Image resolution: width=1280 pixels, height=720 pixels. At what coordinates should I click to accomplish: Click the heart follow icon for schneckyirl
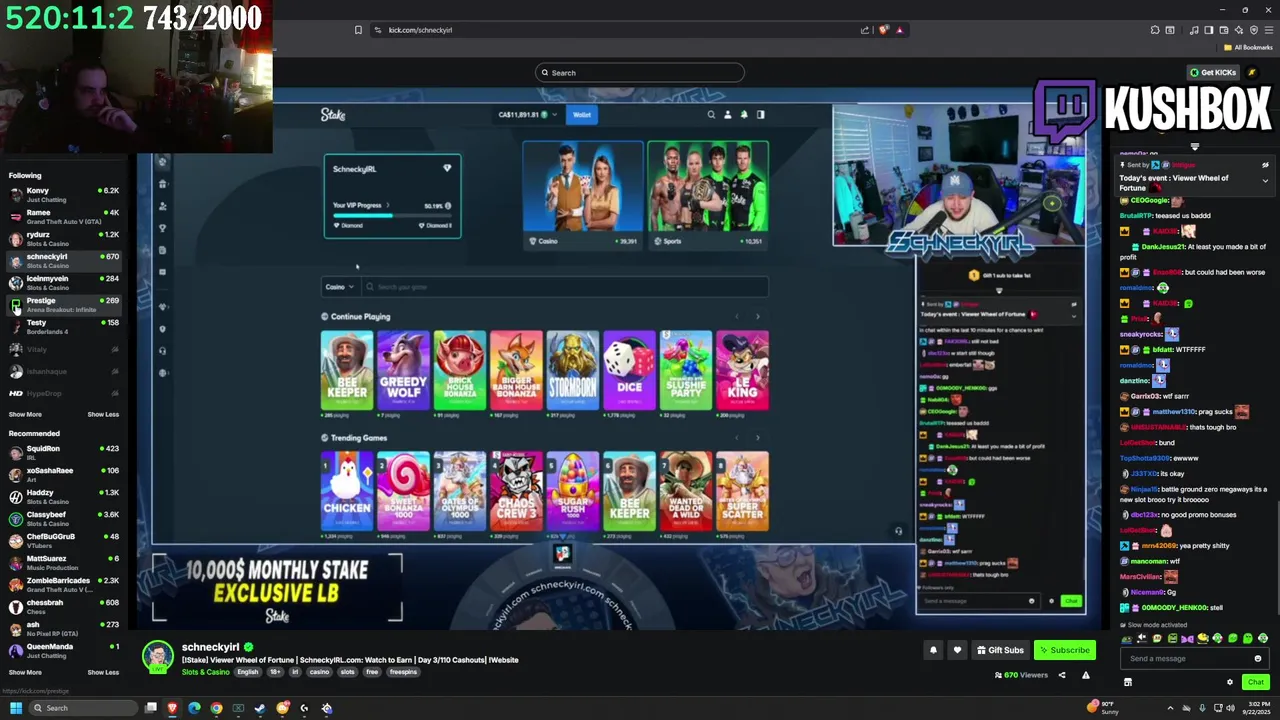[x=957, y=650]
